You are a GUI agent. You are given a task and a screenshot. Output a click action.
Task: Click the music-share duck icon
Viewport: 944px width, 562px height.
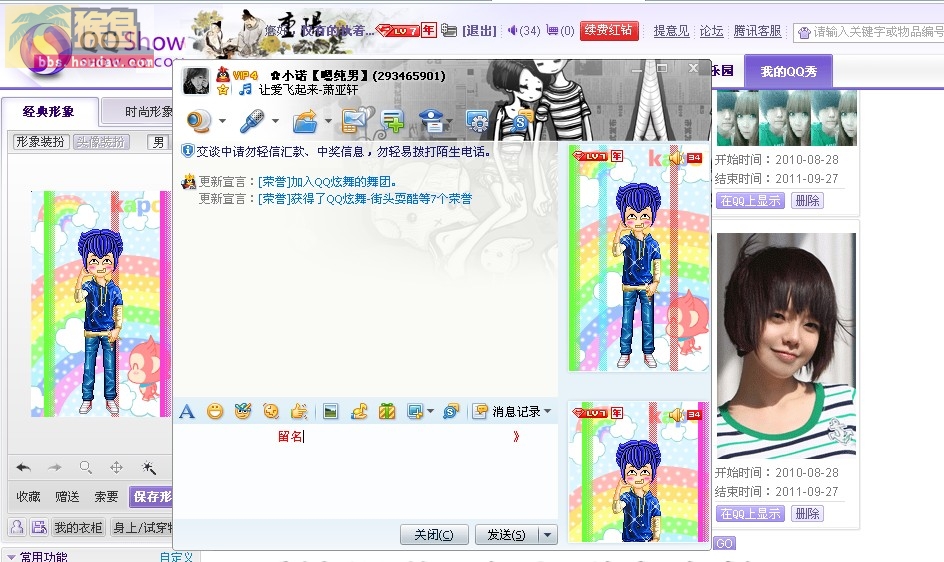[x=359, y=411]
